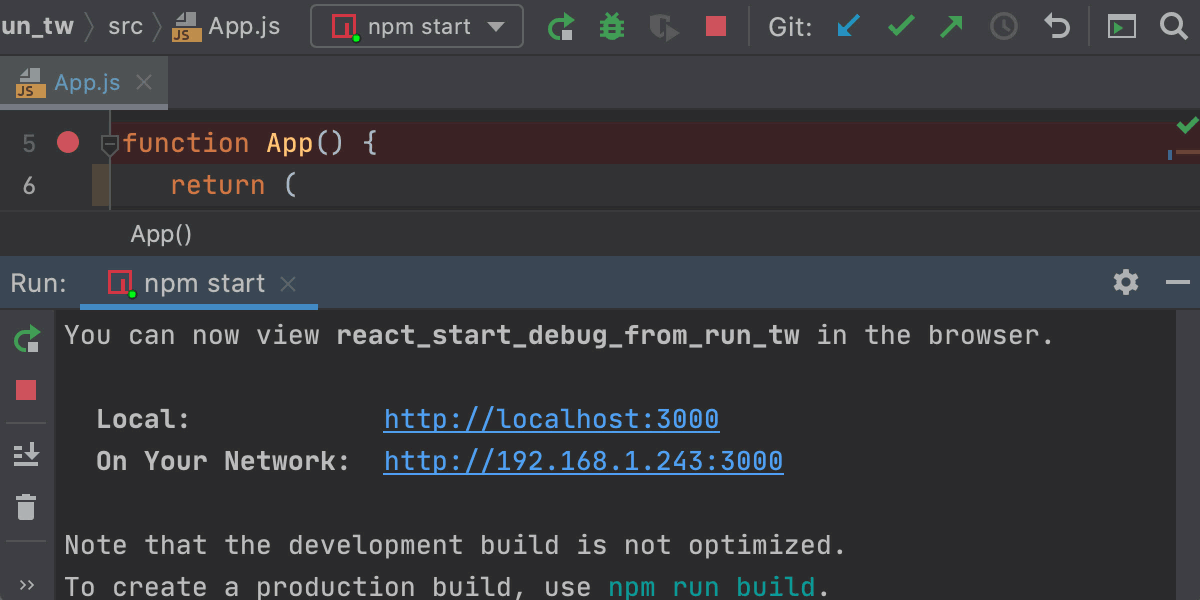Expand hidden run toolbar actions chevron
Screen dimensions: 1200x600
(x=25, y=583)
